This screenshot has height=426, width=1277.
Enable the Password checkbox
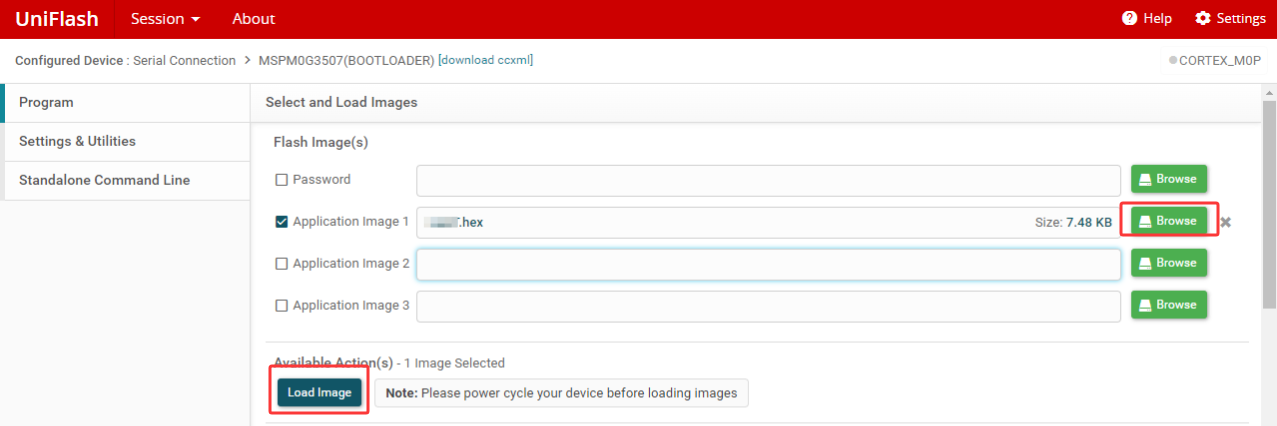(x=282, y=180)
